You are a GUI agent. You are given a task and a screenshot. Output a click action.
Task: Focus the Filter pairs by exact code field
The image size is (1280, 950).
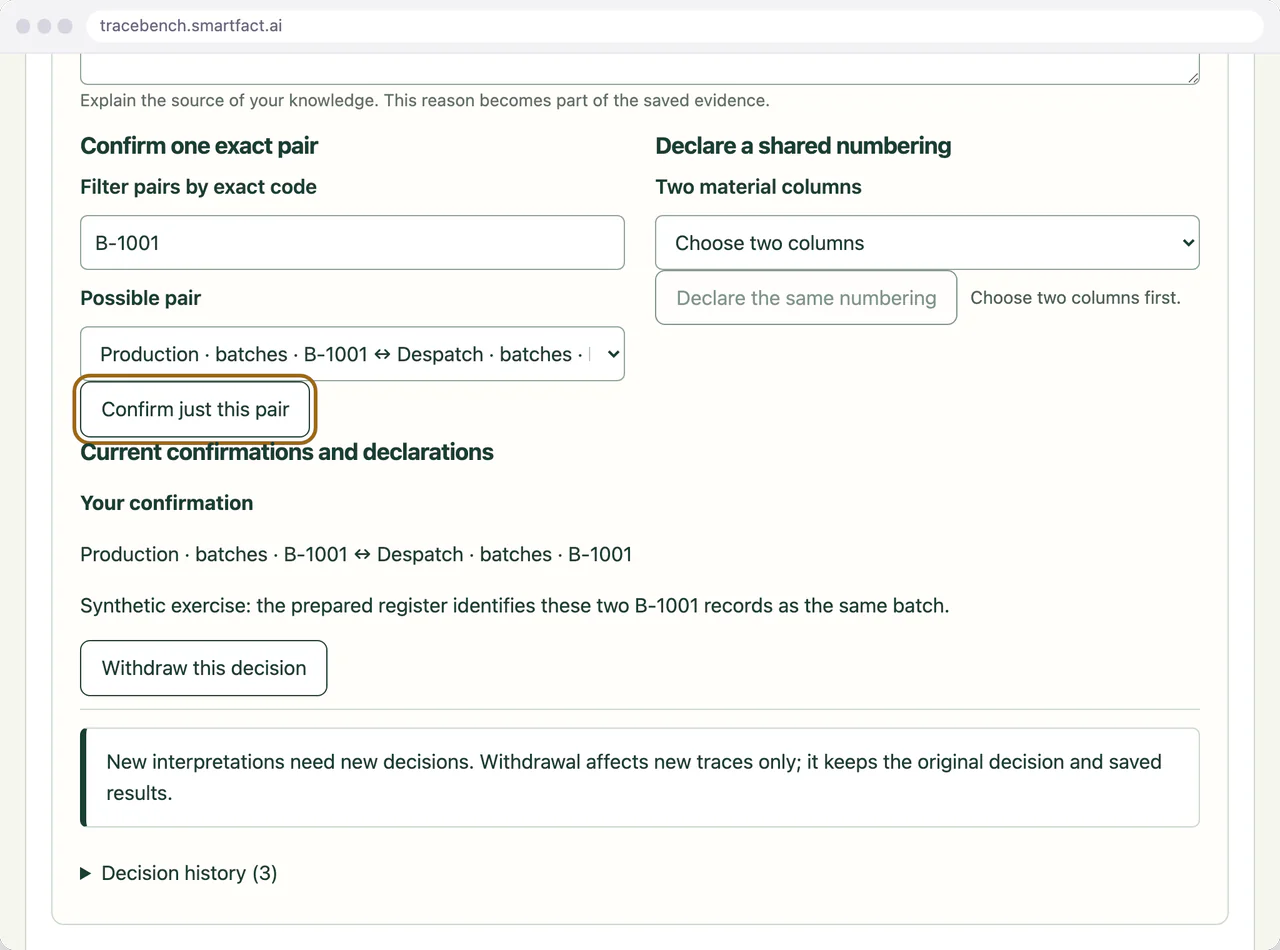(x=352, y=243)
